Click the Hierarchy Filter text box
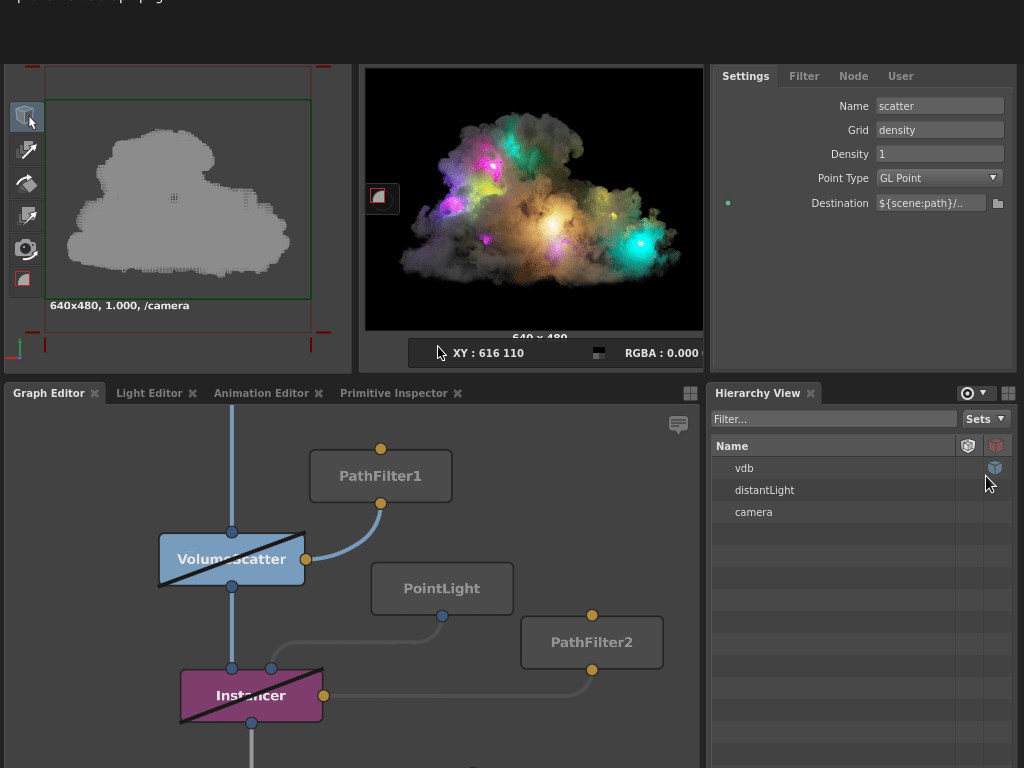1024x768 pixels. 834,419
